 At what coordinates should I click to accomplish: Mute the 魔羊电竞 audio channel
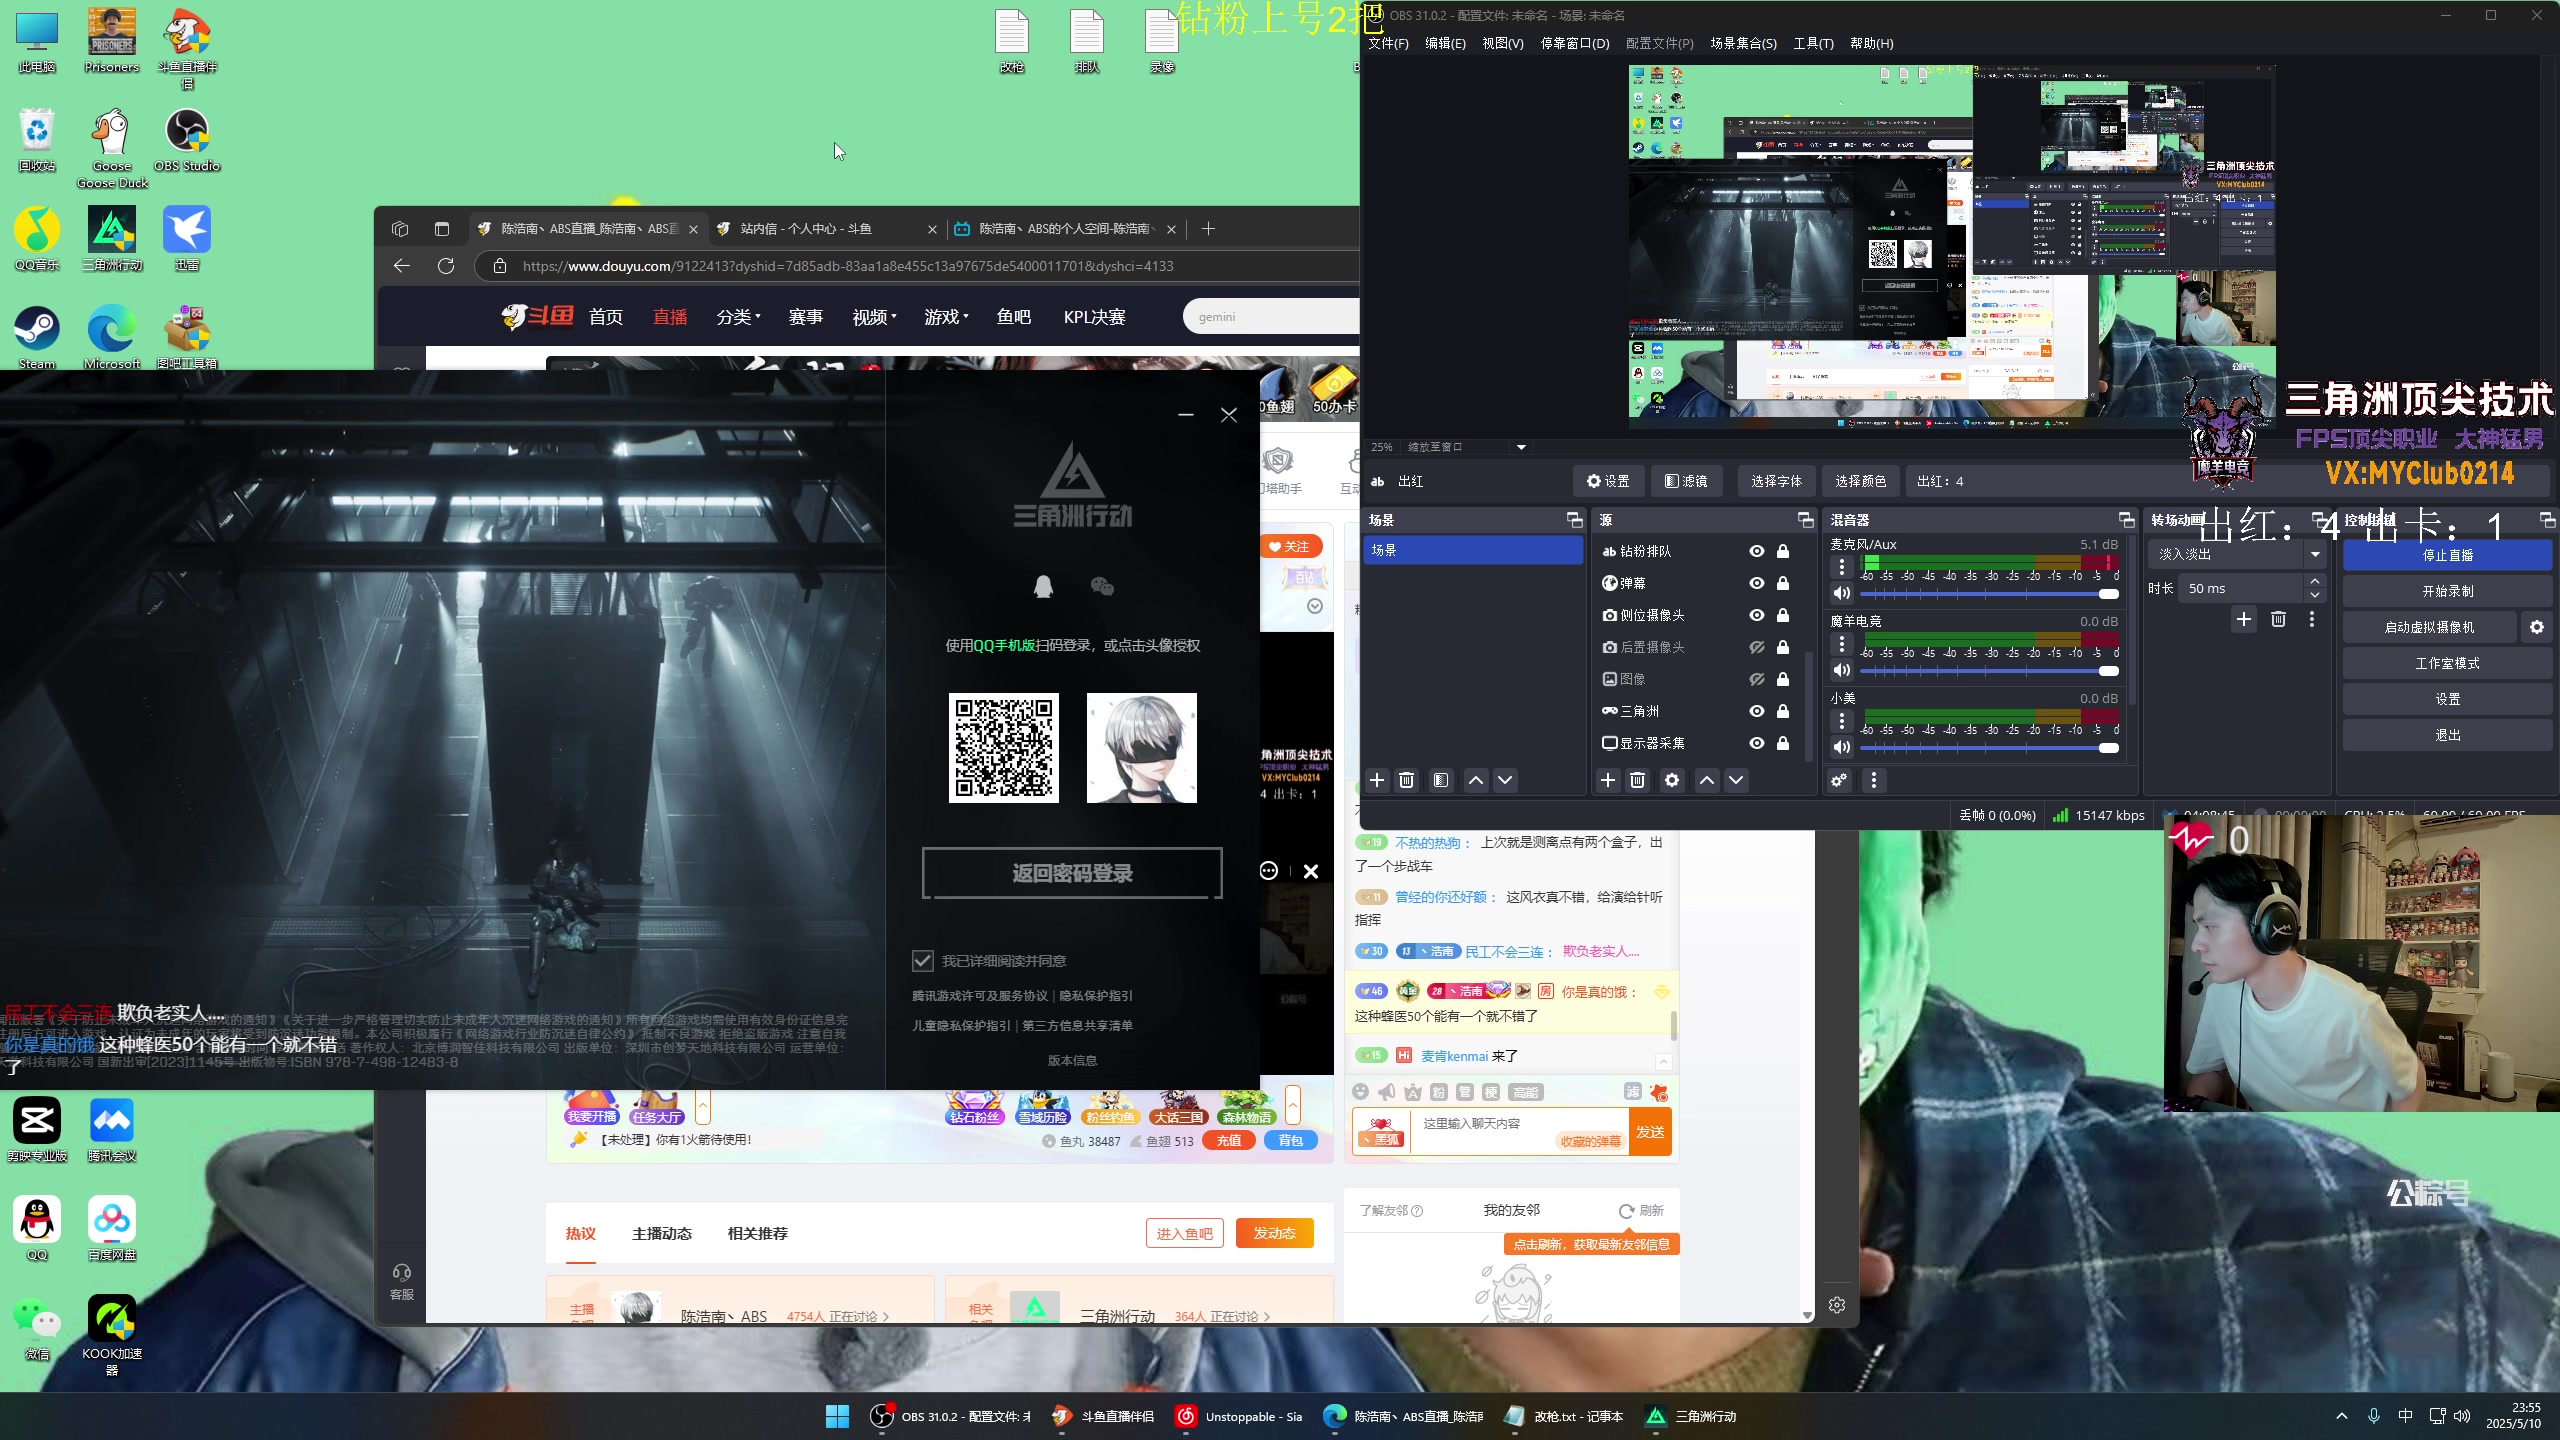pos(1842,670)
